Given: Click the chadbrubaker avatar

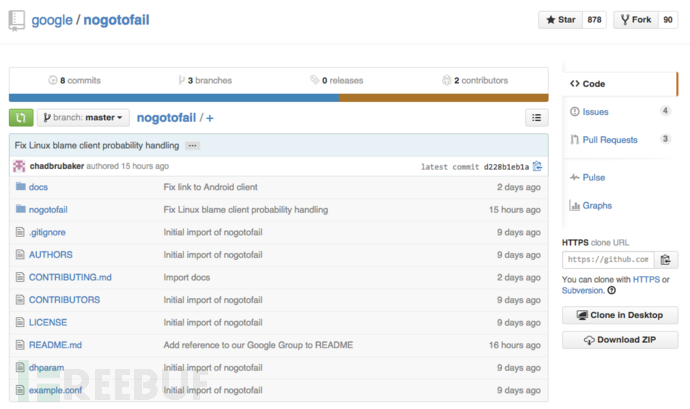Looking at the screenshot, I should click(19, 166).
